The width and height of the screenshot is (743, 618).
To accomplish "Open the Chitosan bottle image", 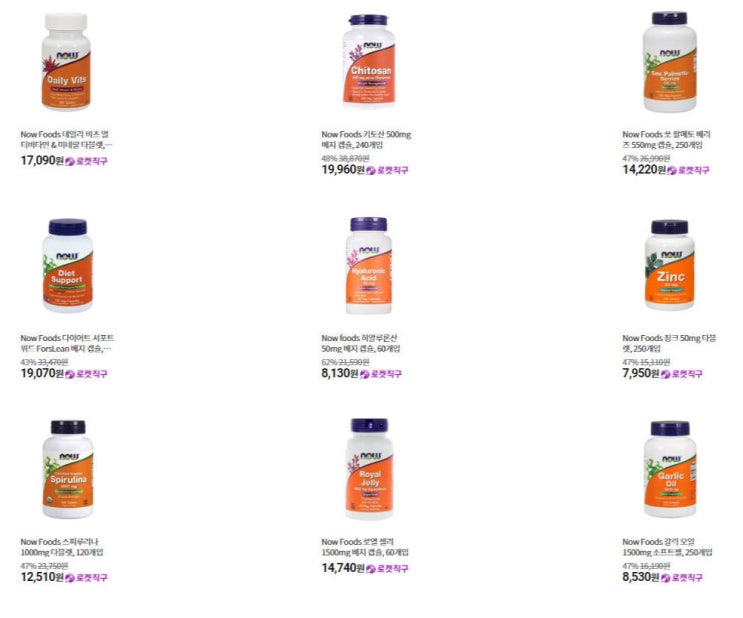I will [369, 62].
